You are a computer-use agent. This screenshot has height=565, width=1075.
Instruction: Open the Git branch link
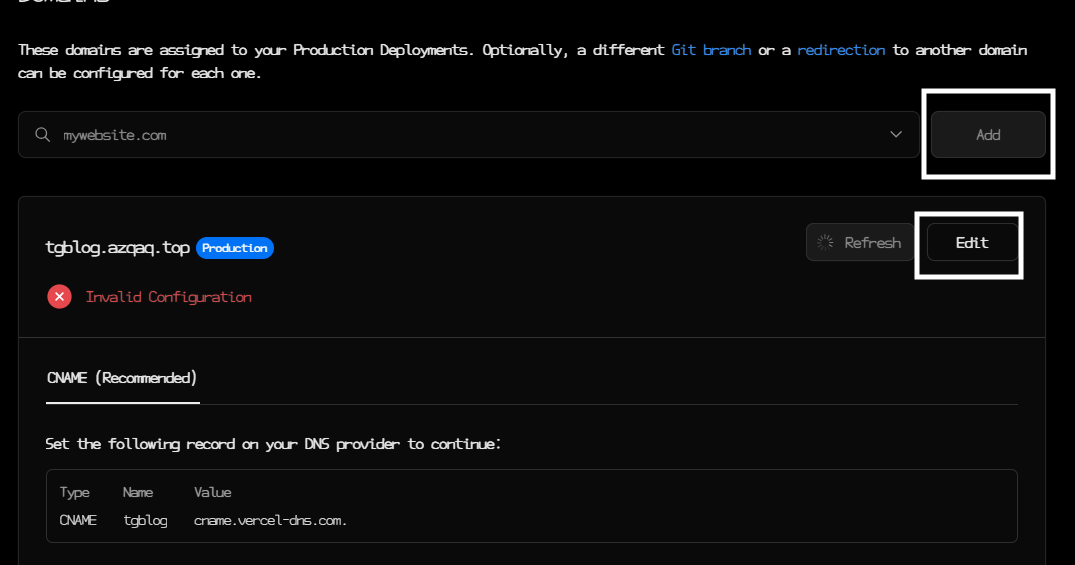[x=711, y=50]
